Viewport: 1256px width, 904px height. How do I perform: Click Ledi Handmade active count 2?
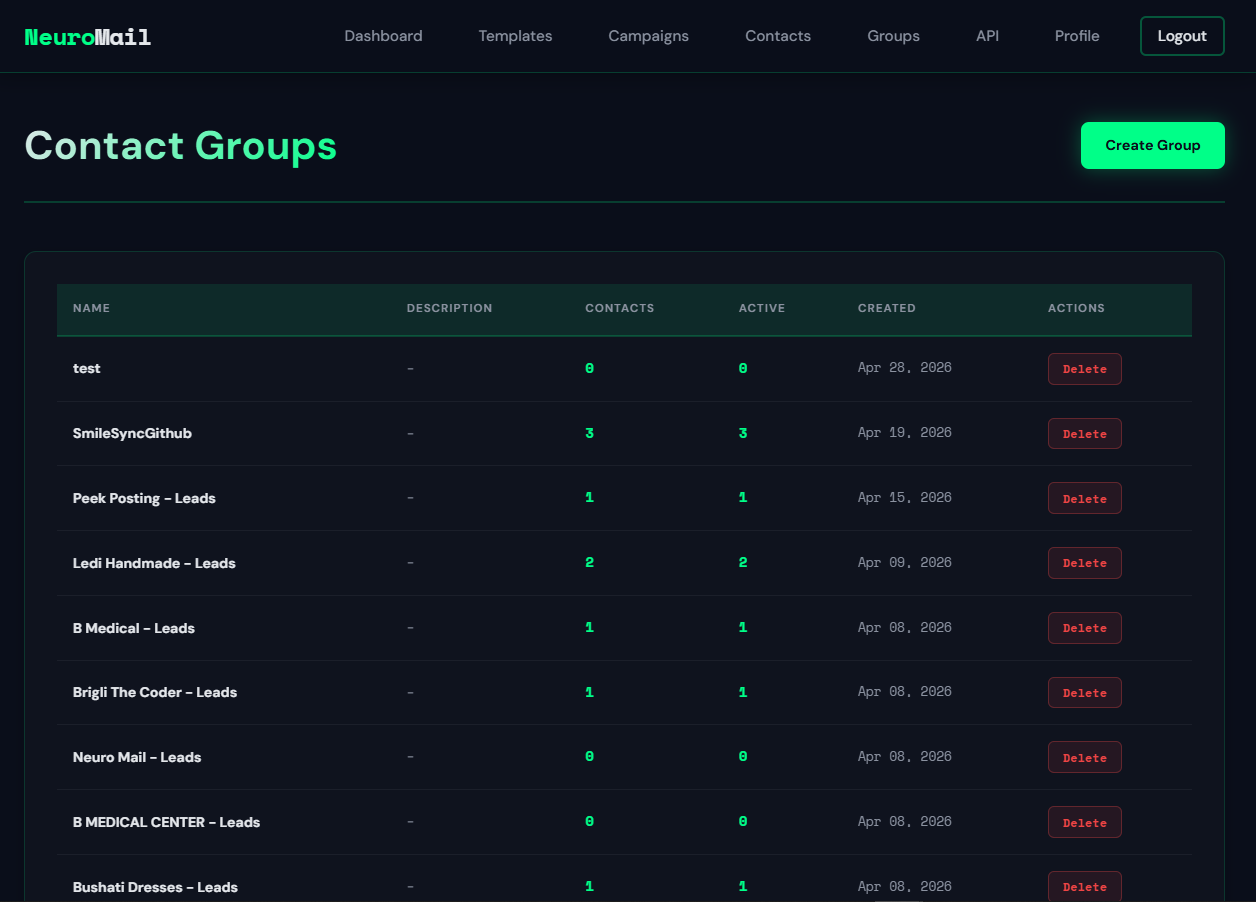pos(743,563)
